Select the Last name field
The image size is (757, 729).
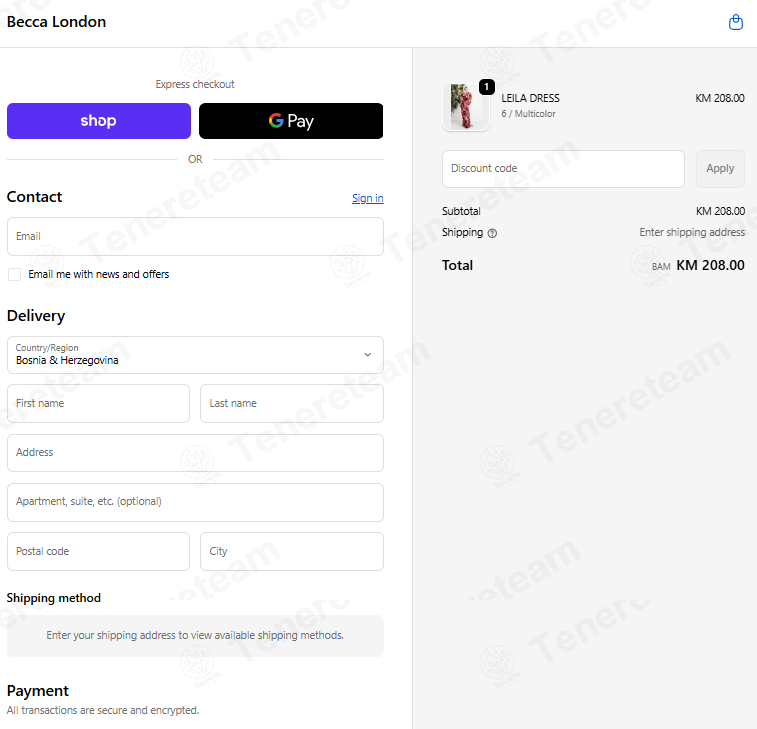pyautogui.click(x=292, y=404)
